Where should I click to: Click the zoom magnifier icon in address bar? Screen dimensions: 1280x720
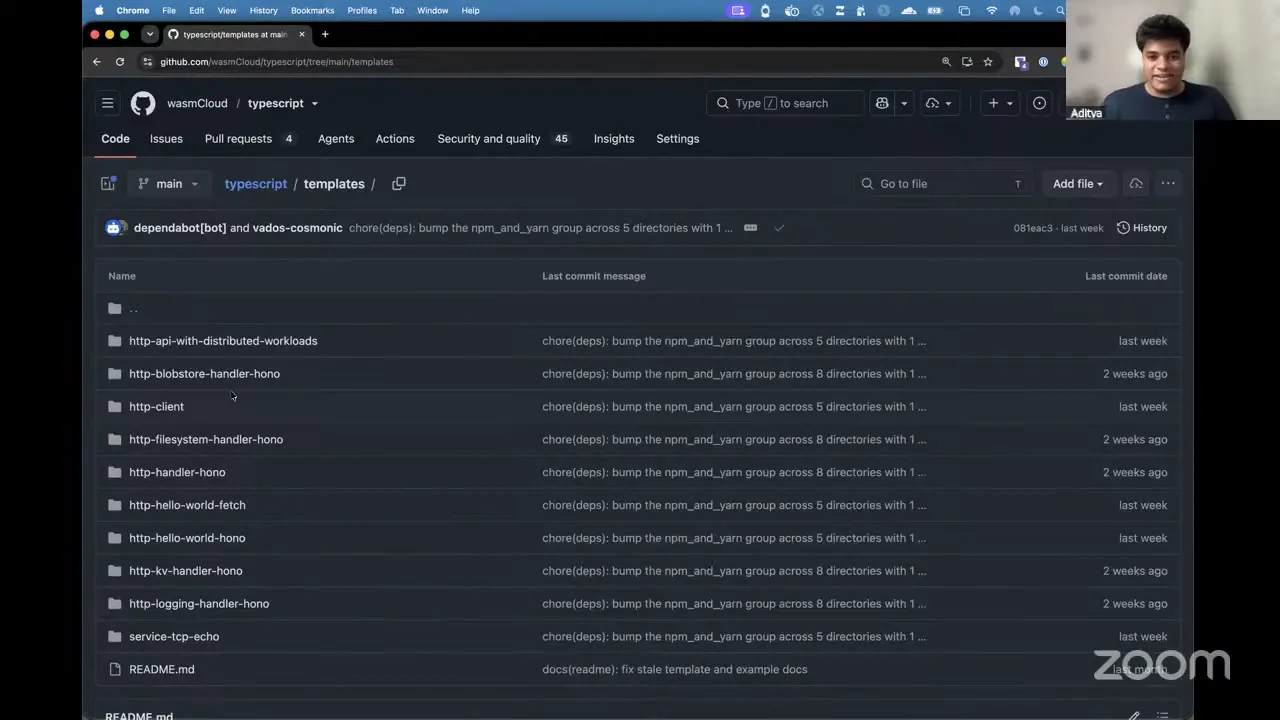click(x=946, y=62)
